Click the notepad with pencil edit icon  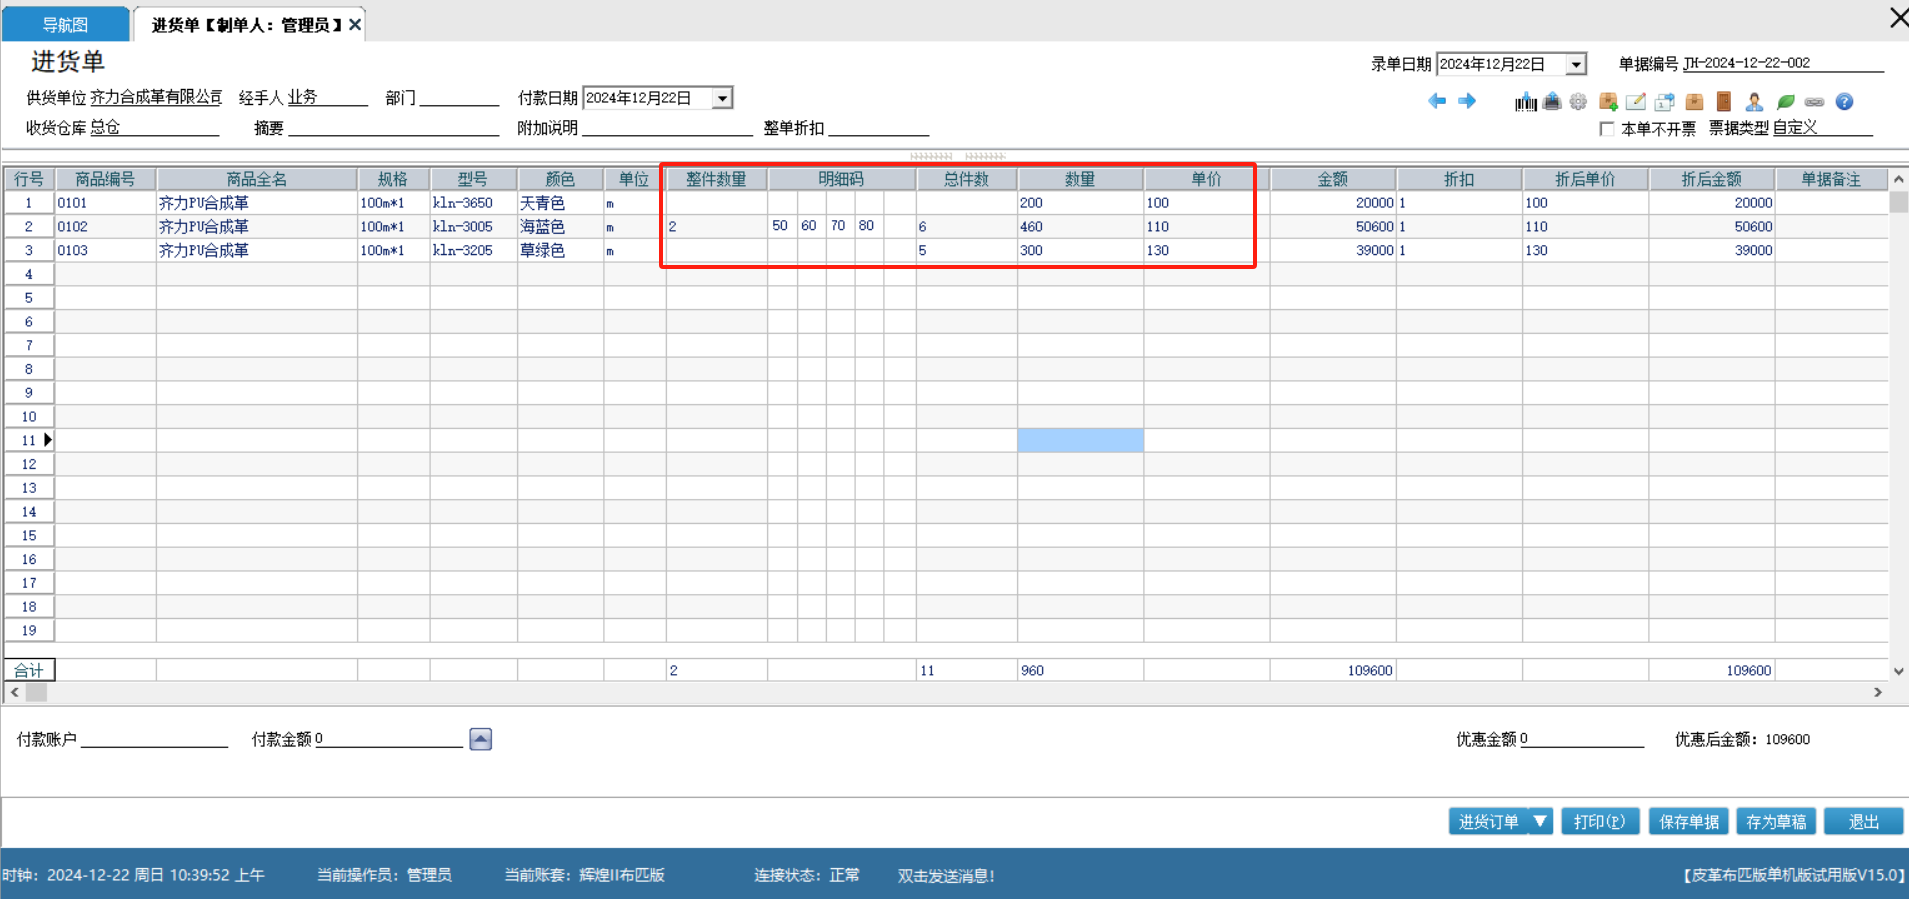coord(1636,101)
